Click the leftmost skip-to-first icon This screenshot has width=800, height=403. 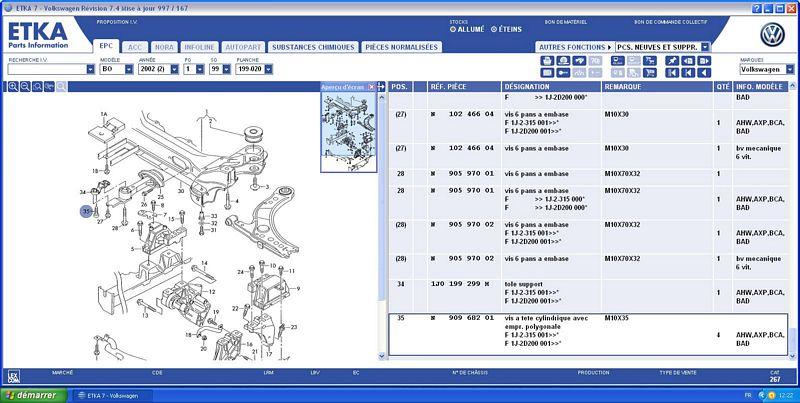point(672,73)
